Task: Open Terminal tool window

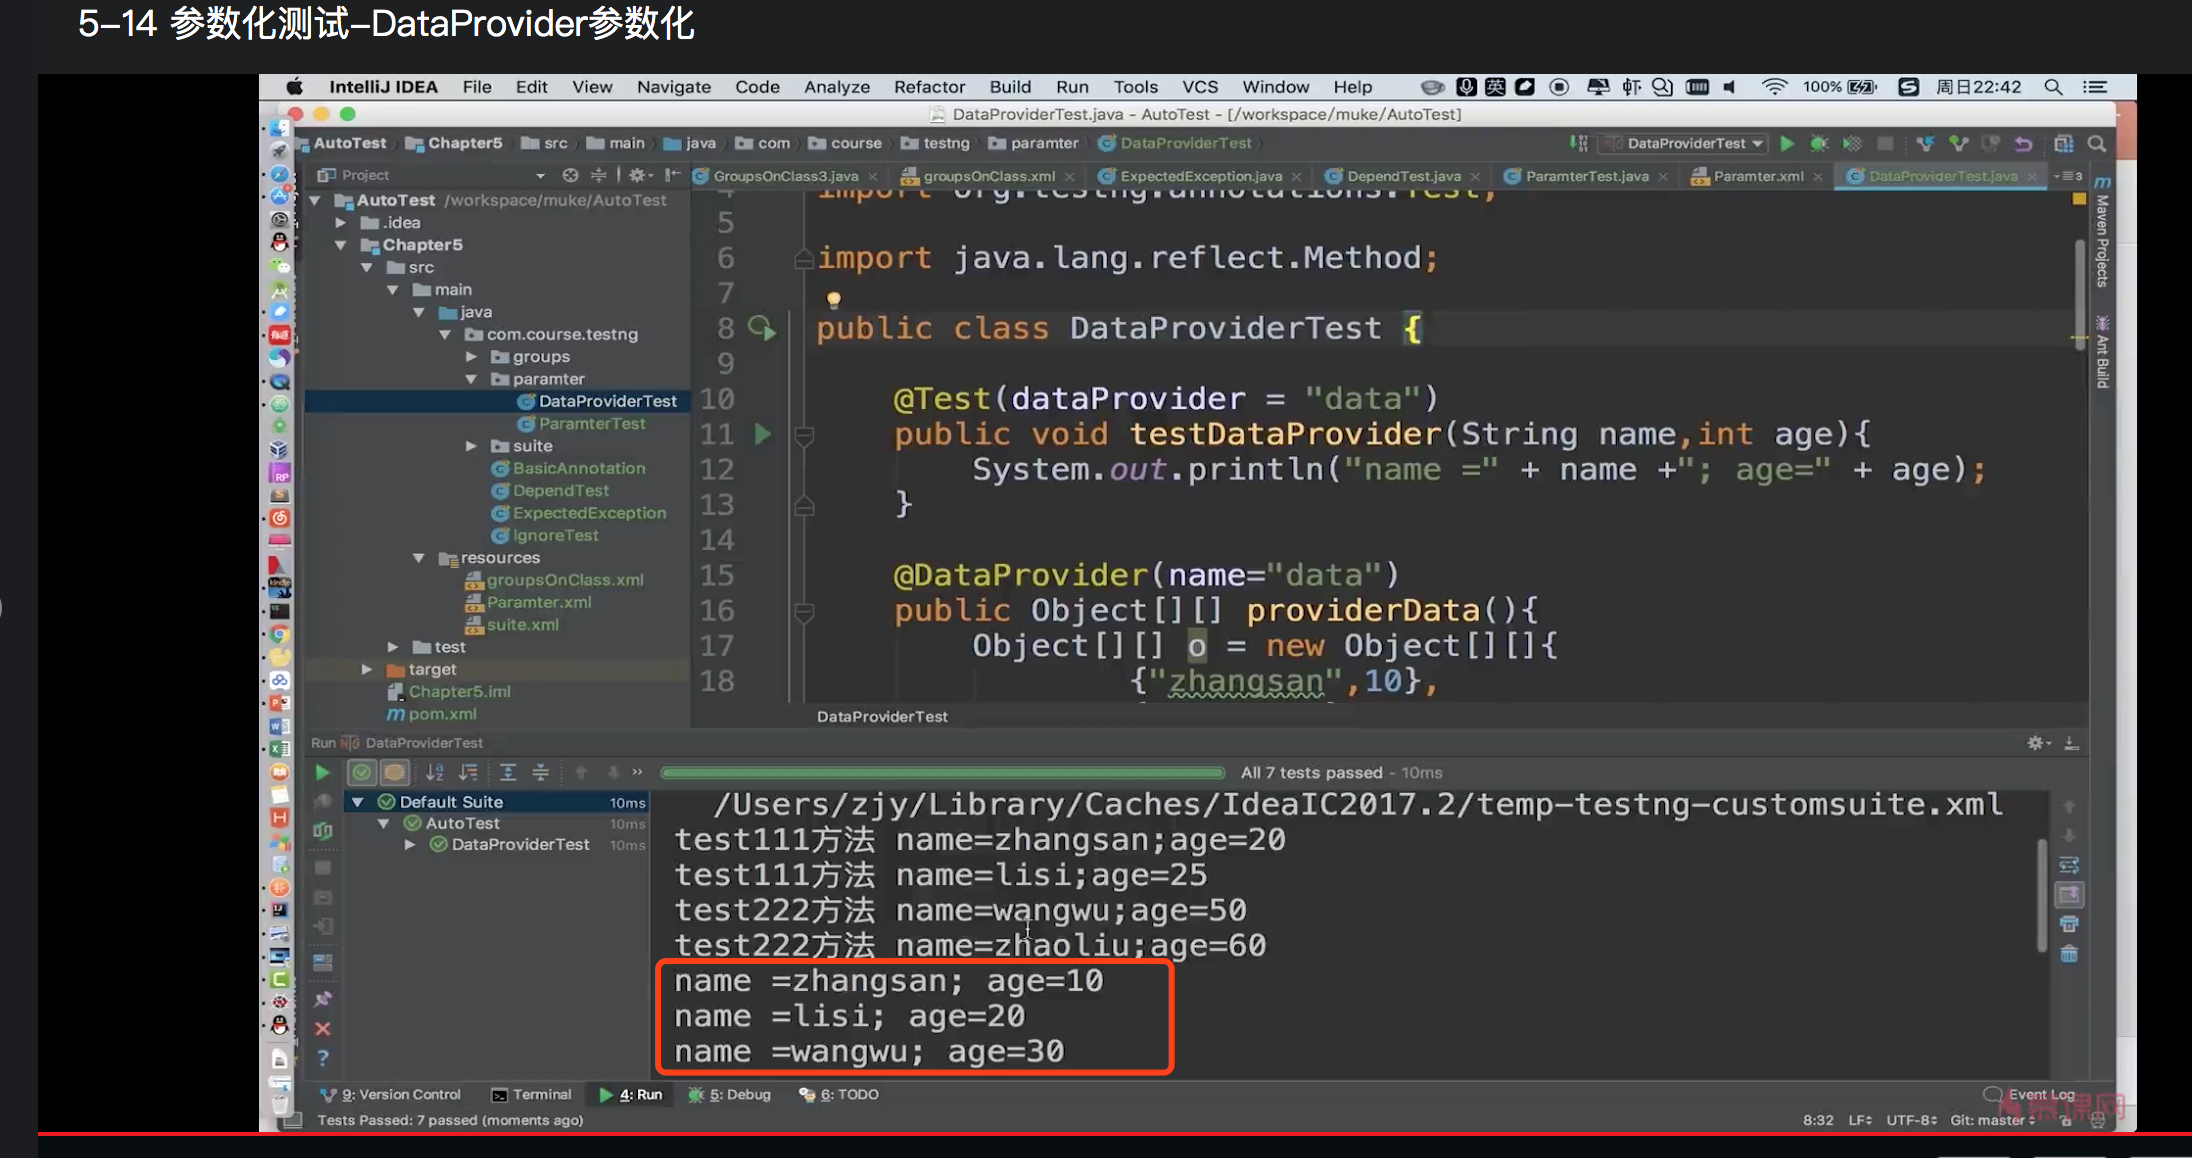Action: [532, 1095]
